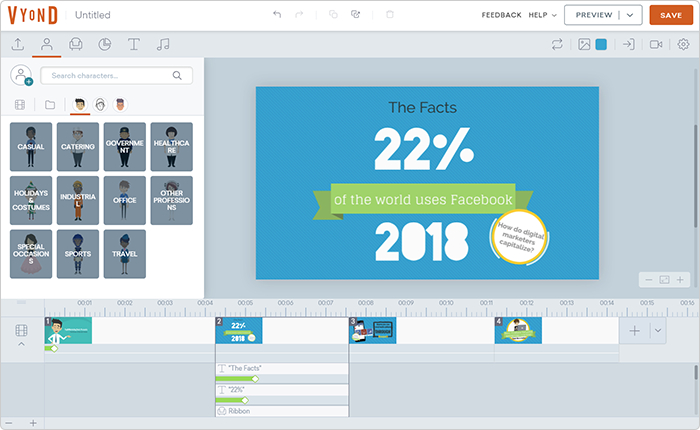Click the Search characters field

pos(117,75)
